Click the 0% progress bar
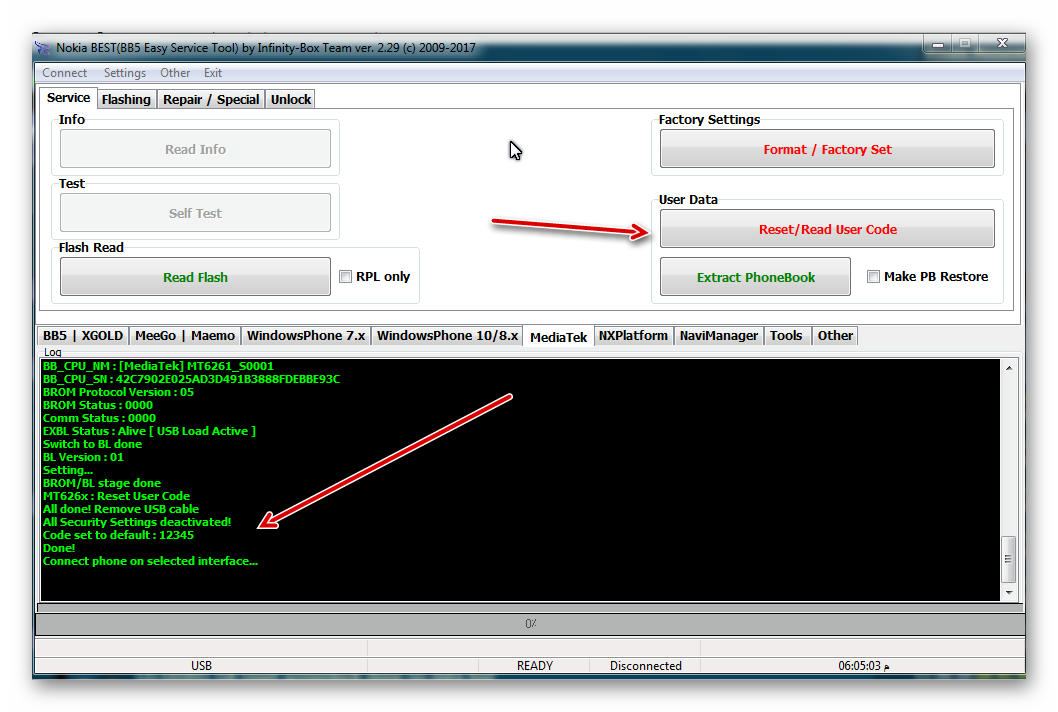This screenshot has height=712, width=1058. [x=530, y=624]
